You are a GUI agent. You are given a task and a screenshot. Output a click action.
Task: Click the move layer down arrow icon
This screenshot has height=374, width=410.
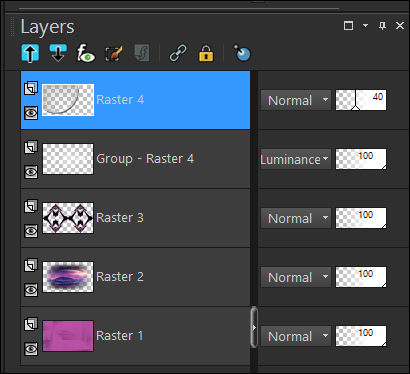point(58,53)
